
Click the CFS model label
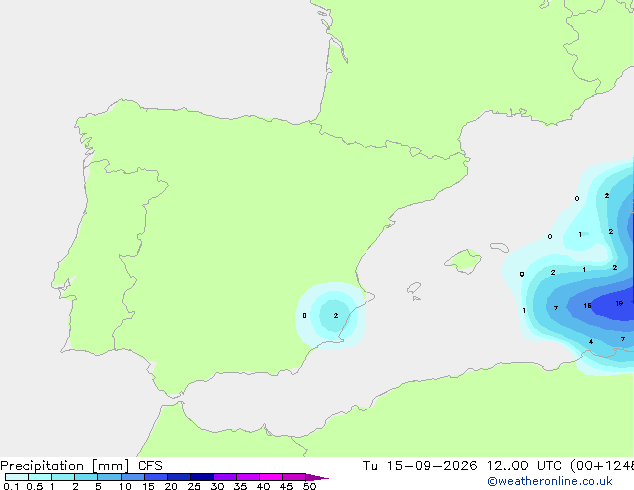pyautogui.click(x=150, y=466)
